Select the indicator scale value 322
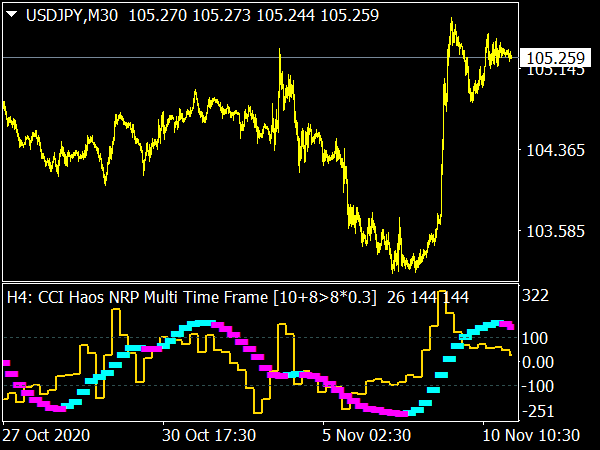This screenshot has width=600, height=450. tap(535, 295)
